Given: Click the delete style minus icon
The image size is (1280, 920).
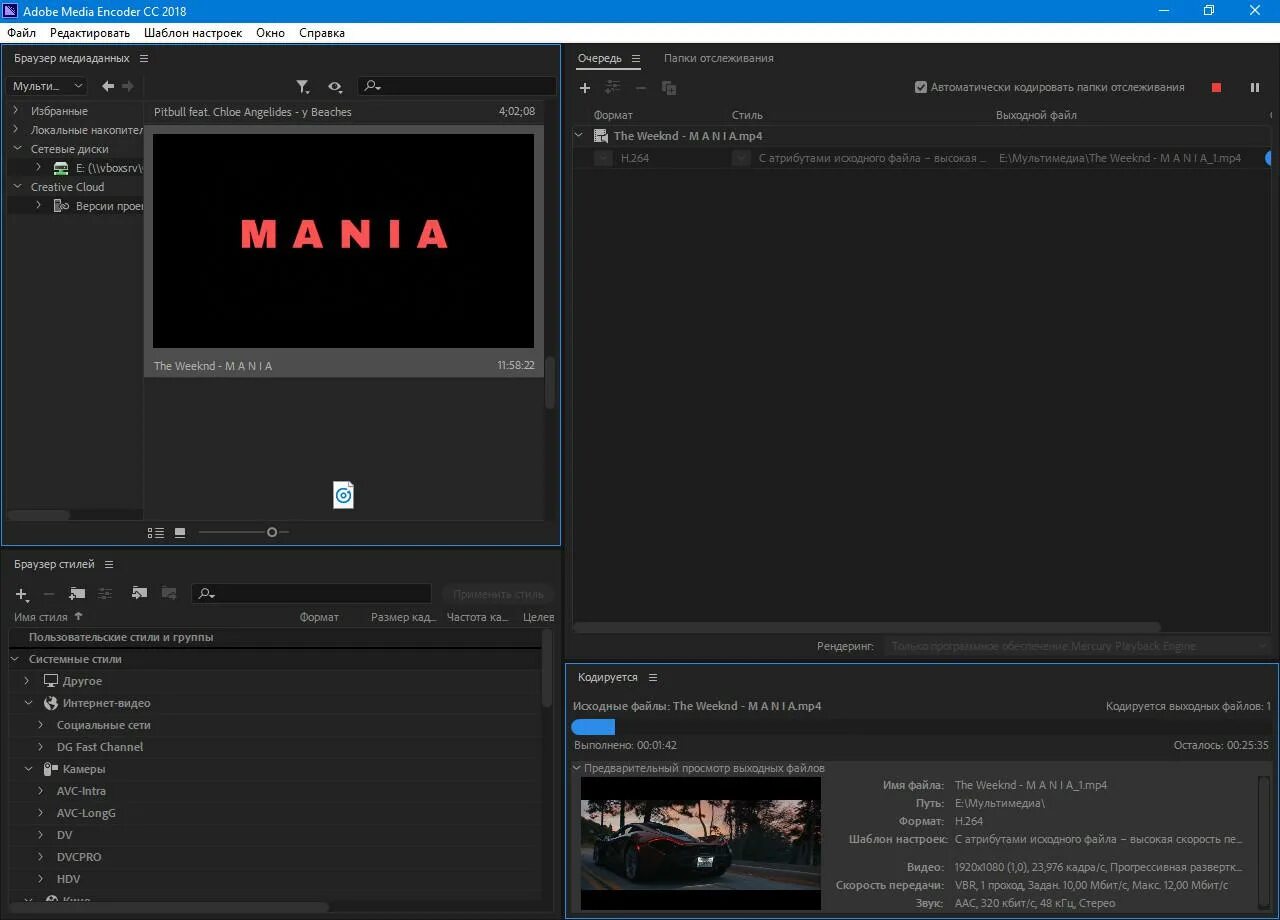Looking at the screenshot, I should pyautogui.click(x=49, y=594).
